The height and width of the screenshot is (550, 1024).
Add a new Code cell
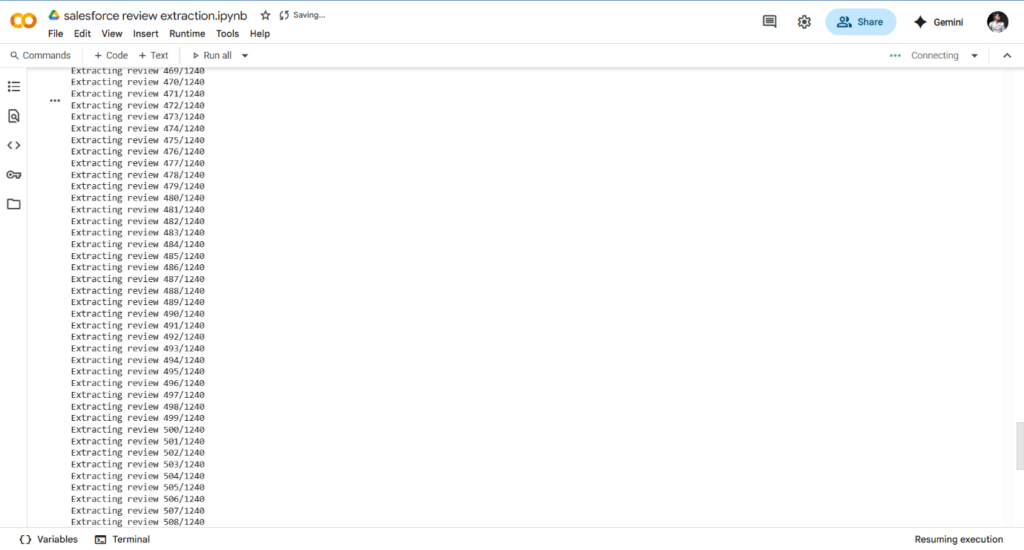(x=111, y=56)
